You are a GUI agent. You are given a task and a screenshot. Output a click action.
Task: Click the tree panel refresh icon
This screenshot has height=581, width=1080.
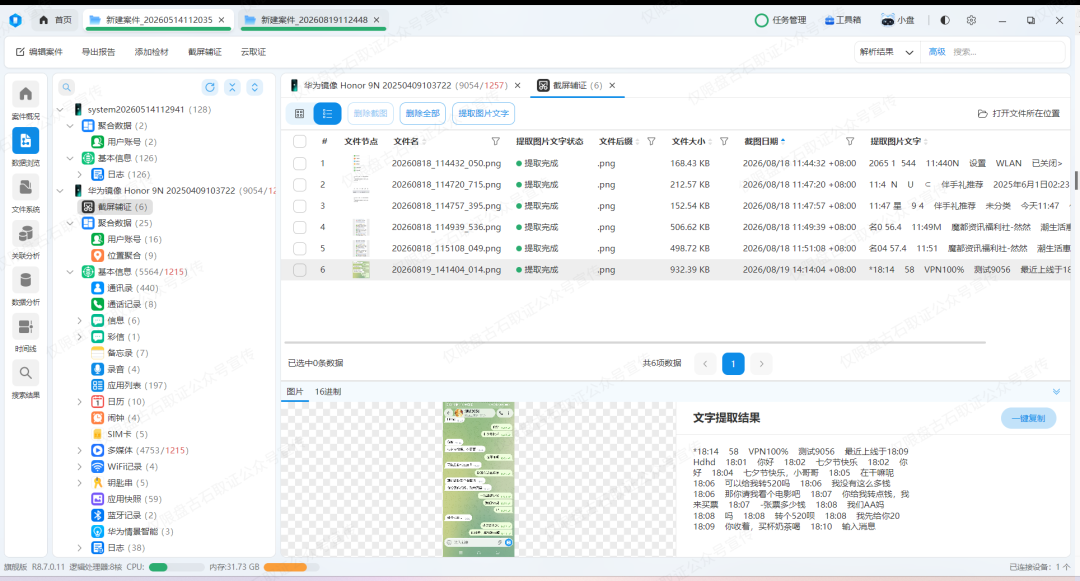tap(210, 87)
